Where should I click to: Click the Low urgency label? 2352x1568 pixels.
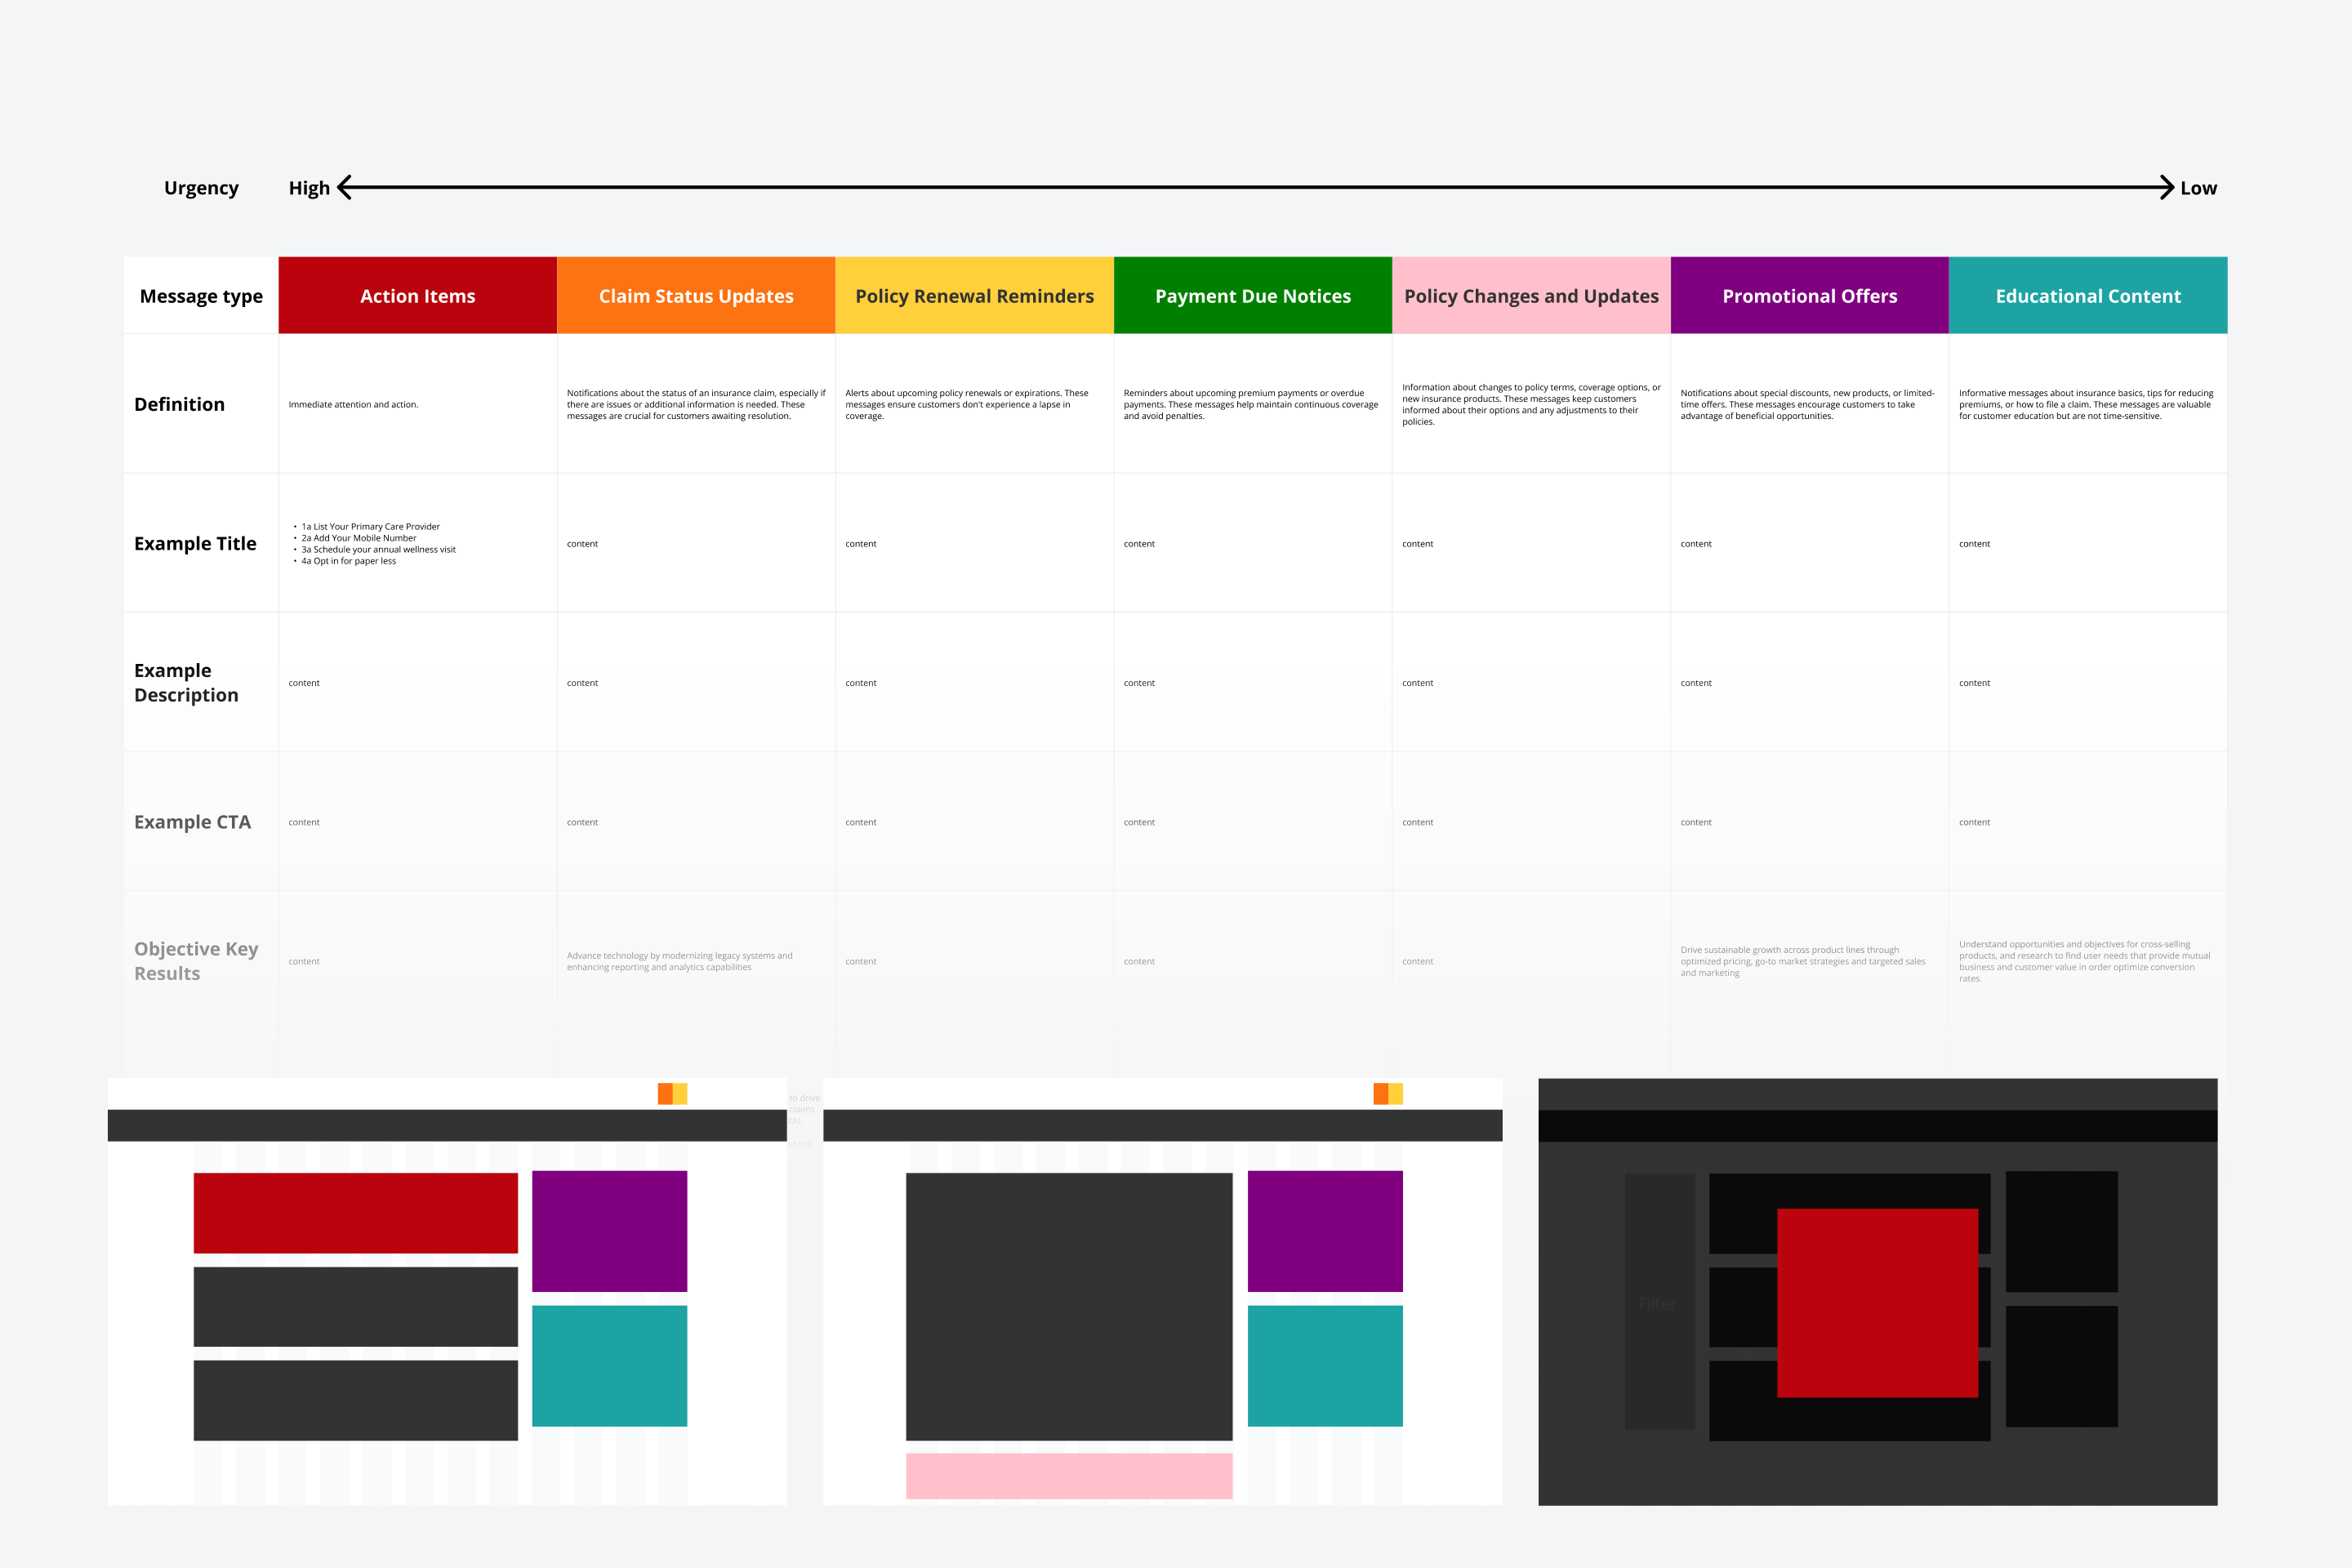(x=2198, y=187)
